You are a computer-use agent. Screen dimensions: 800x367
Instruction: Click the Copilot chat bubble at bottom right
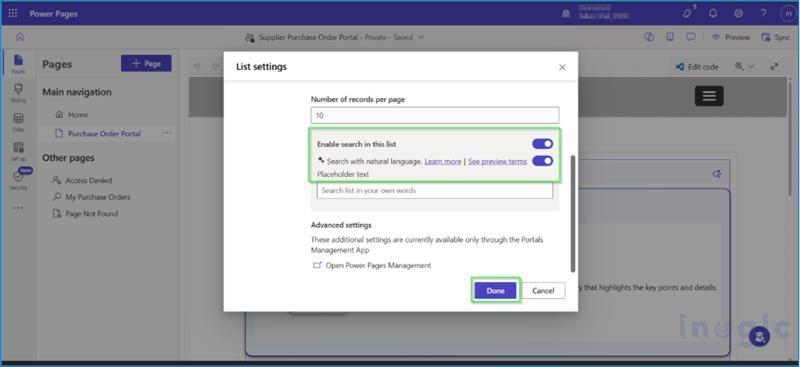760,336
